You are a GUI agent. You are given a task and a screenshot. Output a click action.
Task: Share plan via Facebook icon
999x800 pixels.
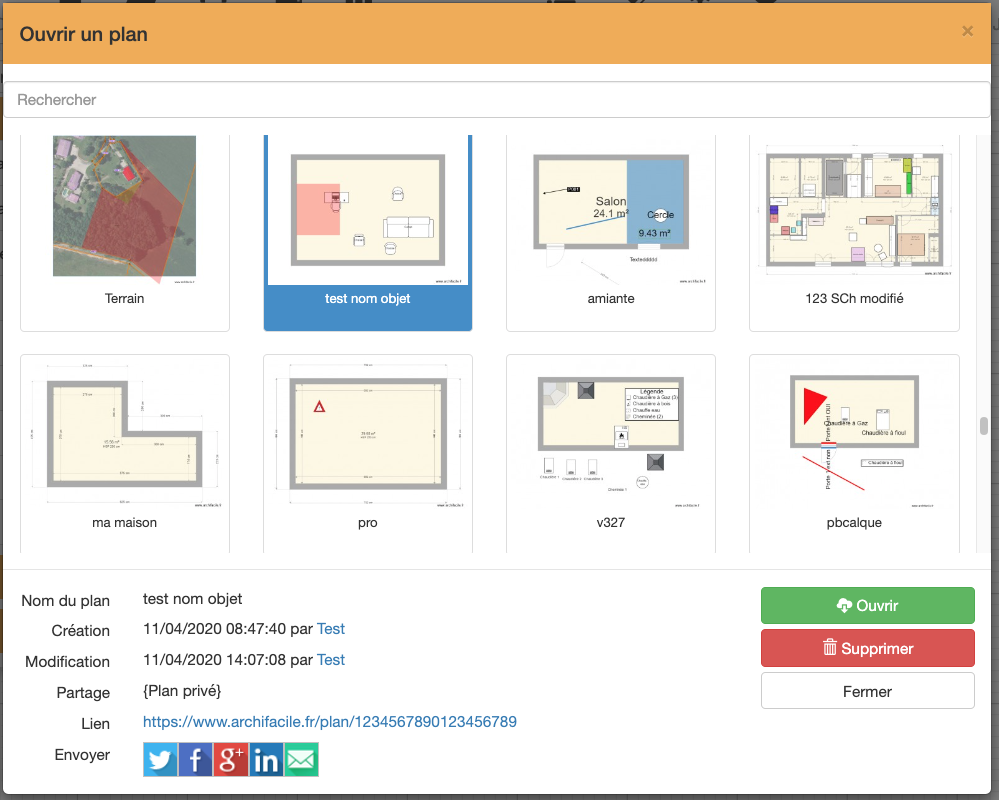(x=195, y=760)
